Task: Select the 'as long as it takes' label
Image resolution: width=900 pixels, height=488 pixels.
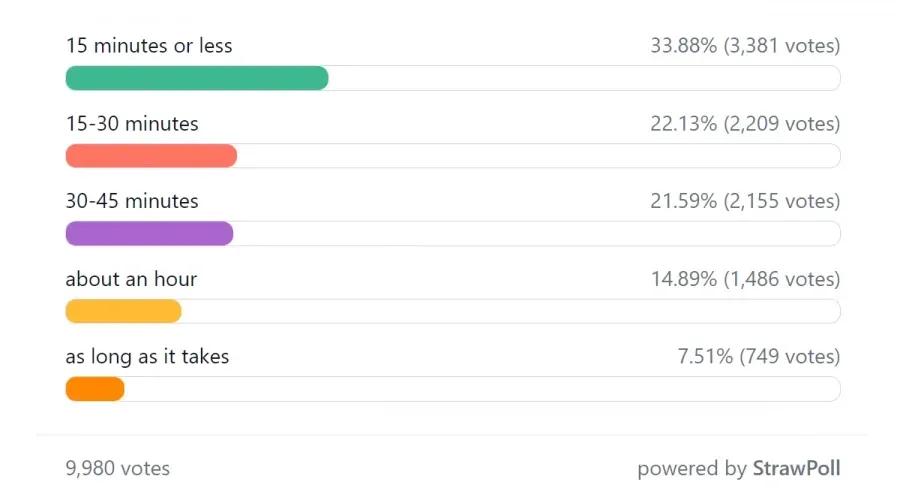Action: point(147,357)
